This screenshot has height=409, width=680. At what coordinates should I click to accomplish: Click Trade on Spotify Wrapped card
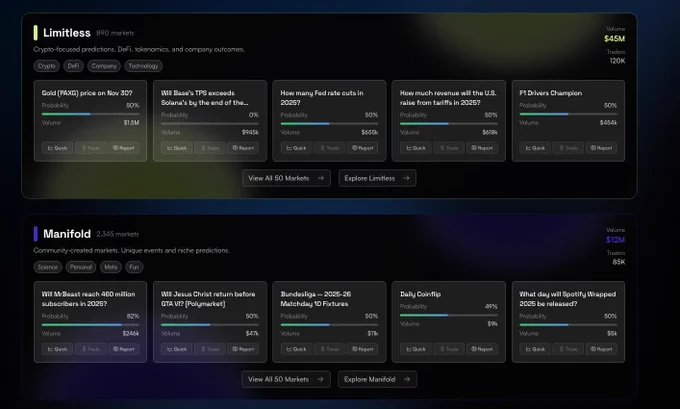coord(569,349)
